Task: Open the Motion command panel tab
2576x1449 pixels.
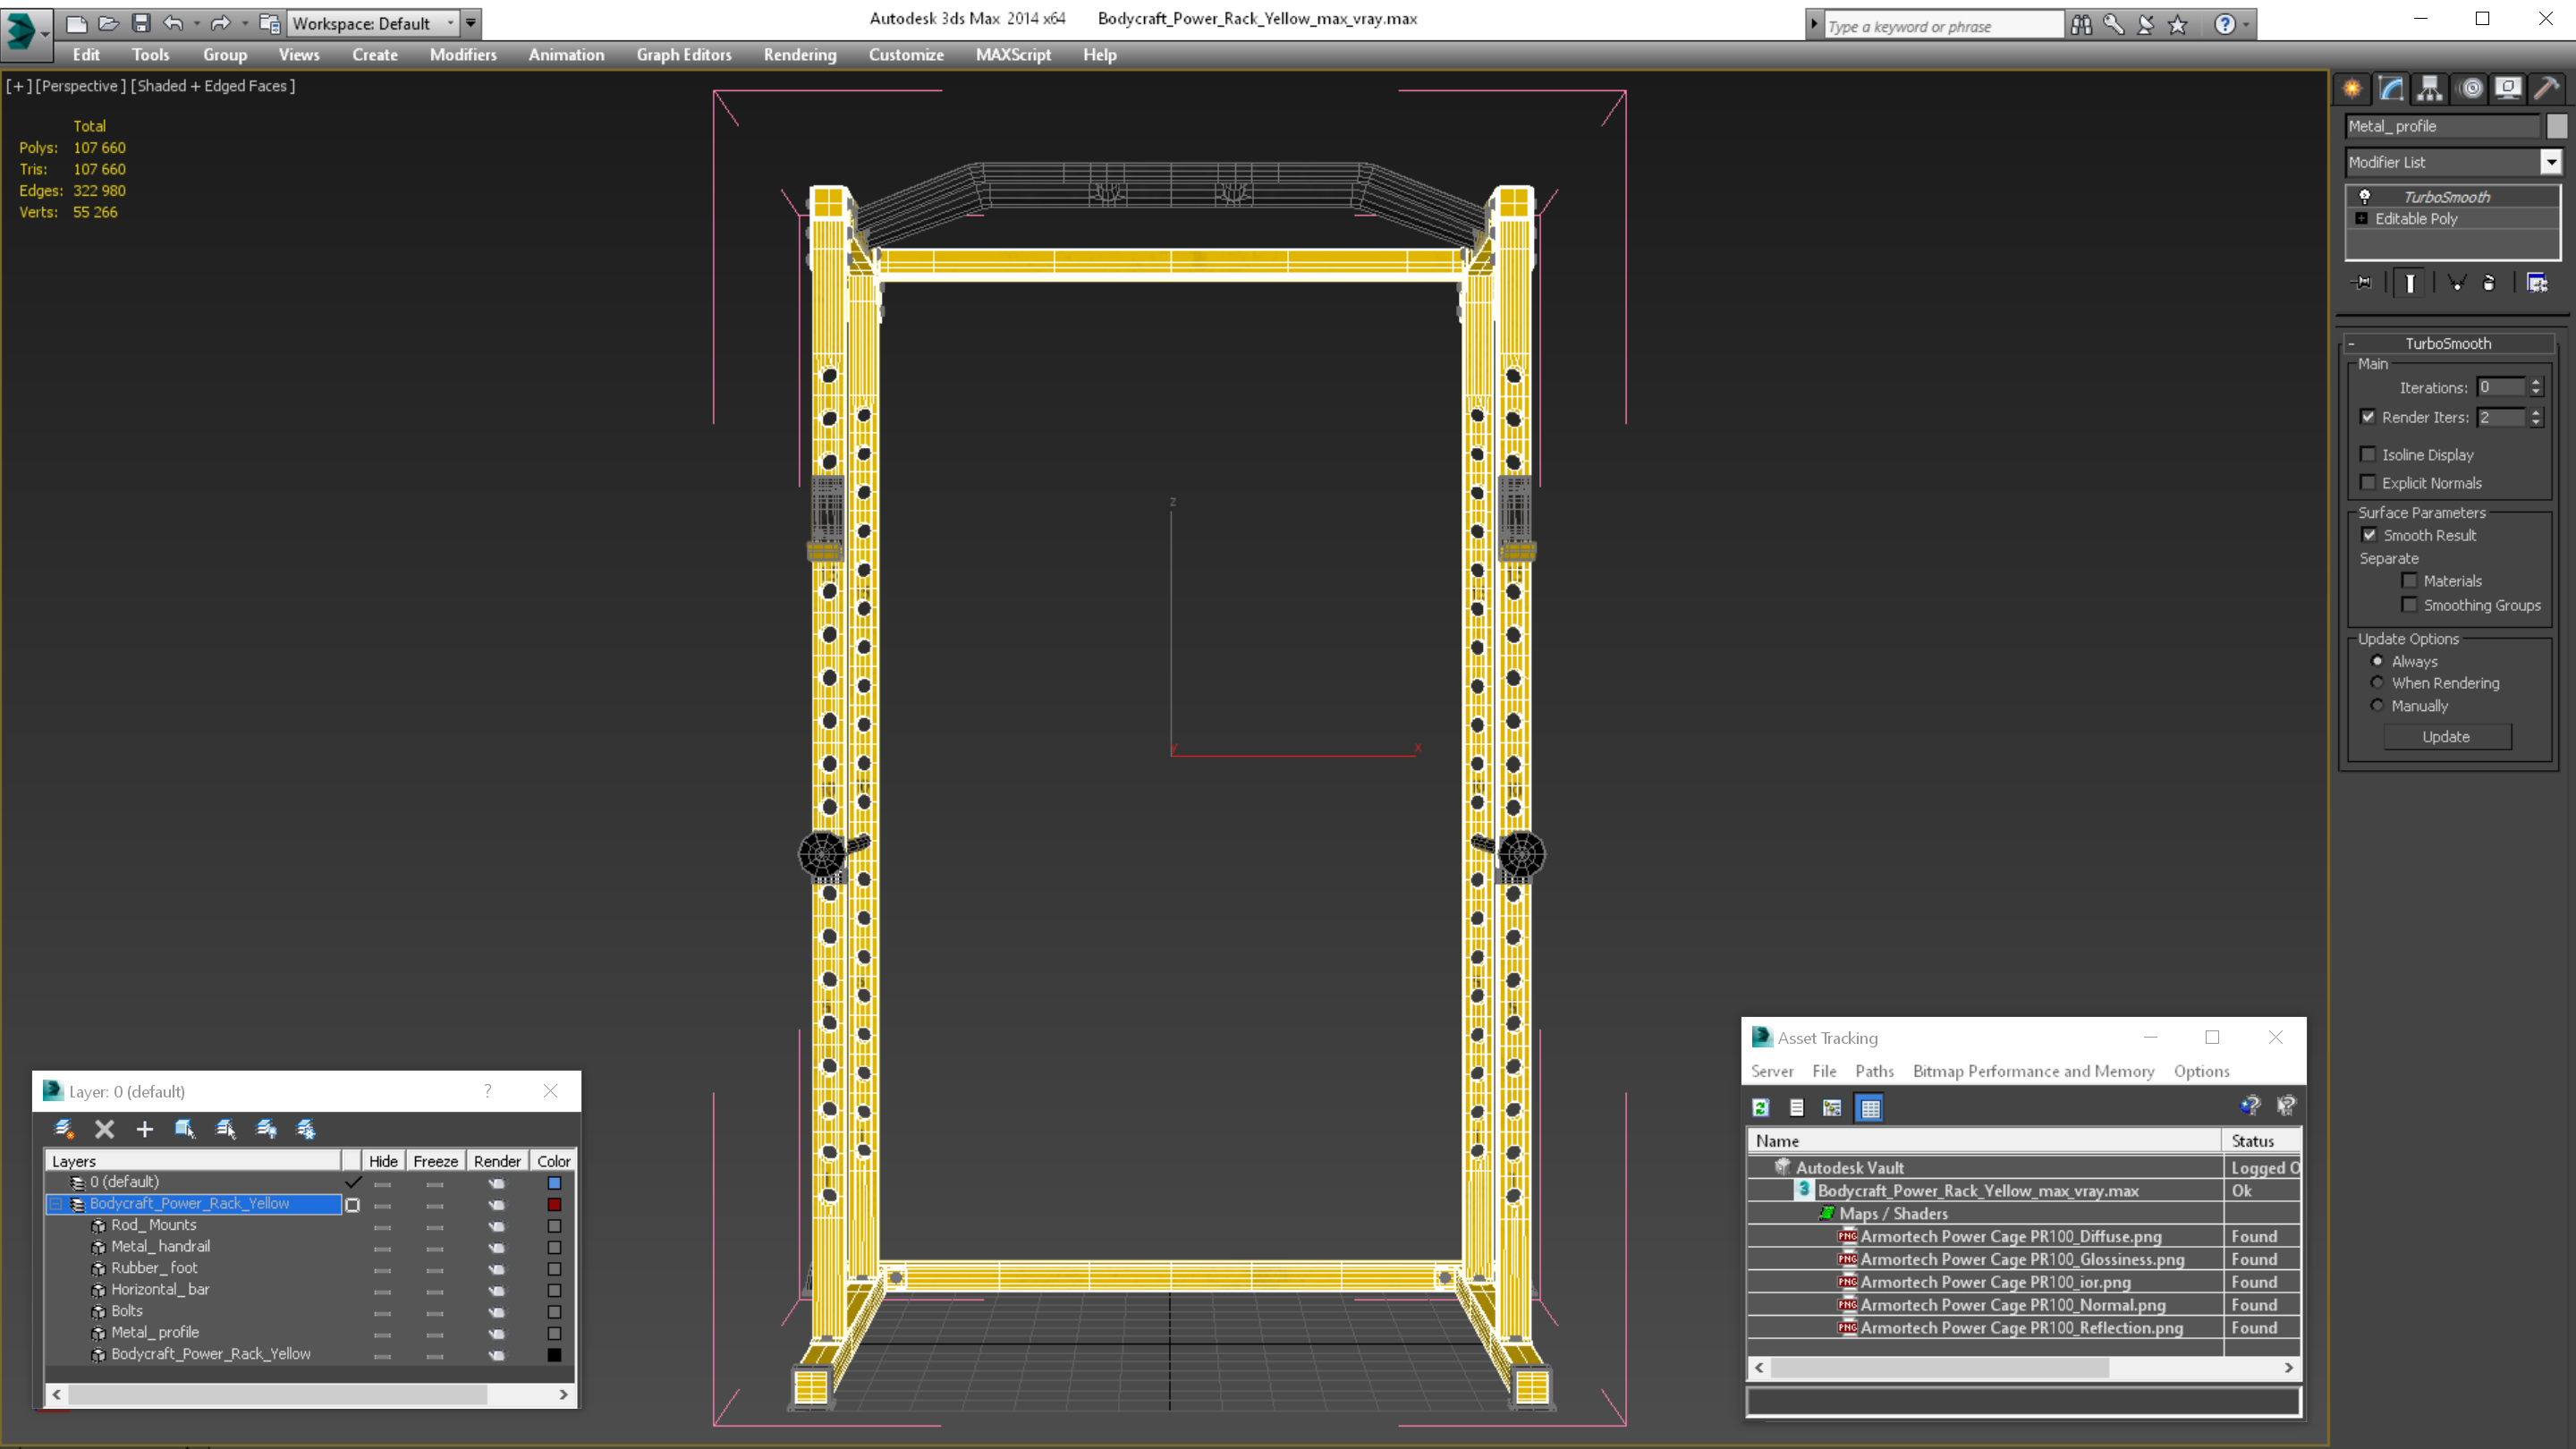Action: 2470,89
